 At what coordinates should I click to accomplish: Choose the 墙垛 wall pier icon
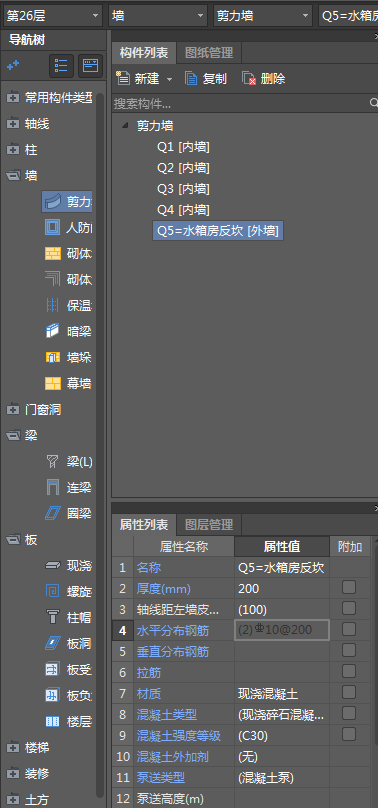pos(53,357)
